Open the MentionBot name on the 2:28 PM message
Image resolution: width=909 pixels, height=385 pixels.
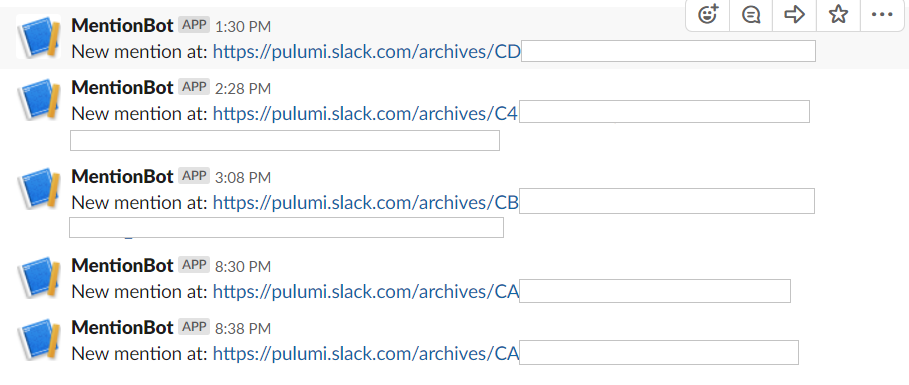click(122, 88)
